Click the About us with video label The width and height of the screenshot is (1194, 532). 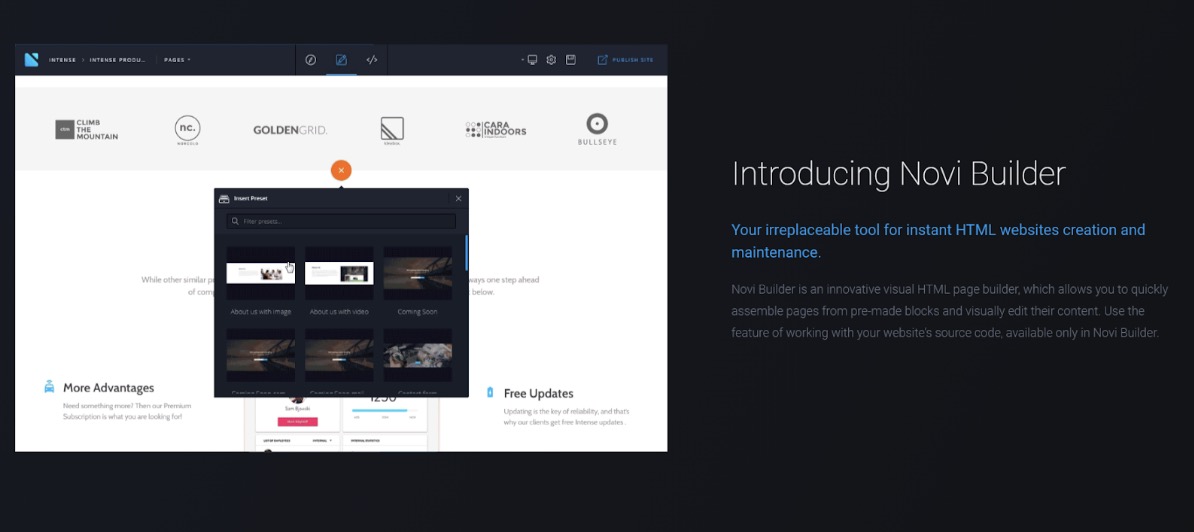[x=339, y=312]
